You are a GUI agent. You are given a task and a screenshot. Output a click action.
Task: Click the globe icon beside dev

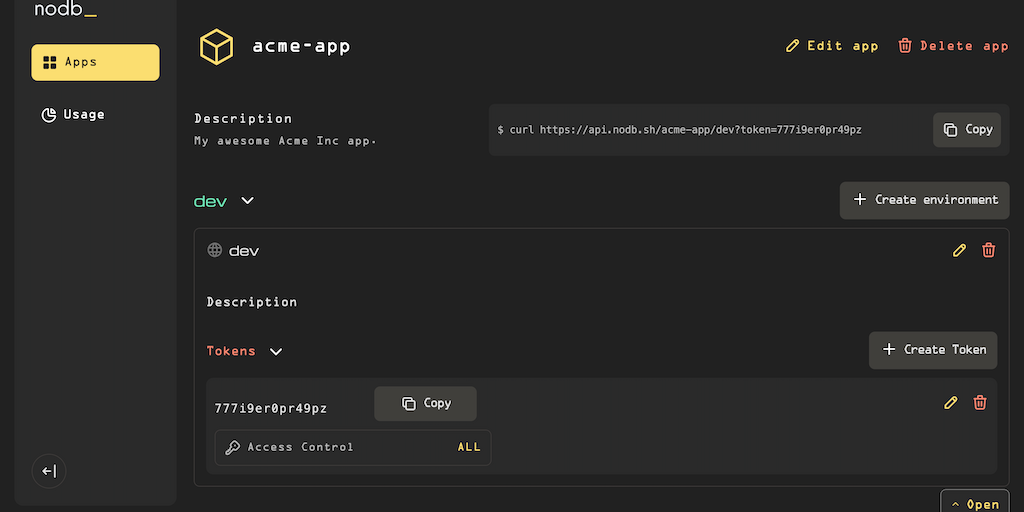pos(214,250)
